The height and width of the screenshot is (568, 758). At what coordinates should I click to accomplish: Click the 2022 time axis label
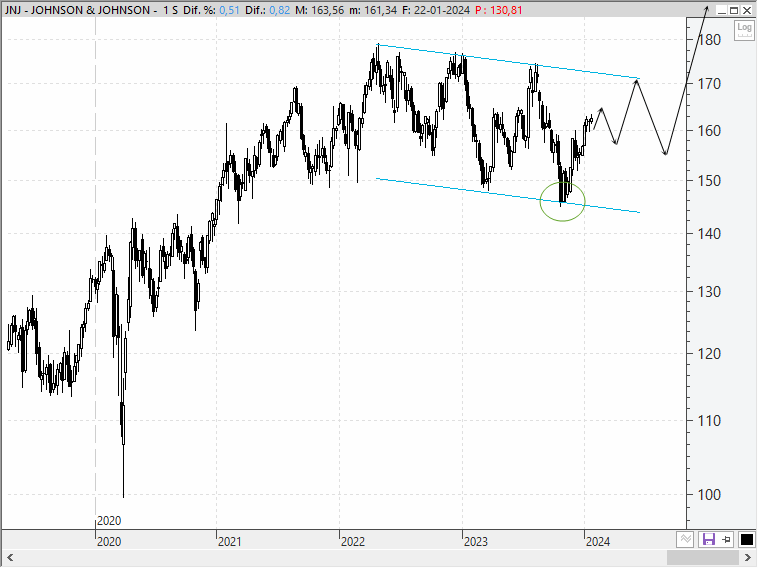[x=353, y=541]
